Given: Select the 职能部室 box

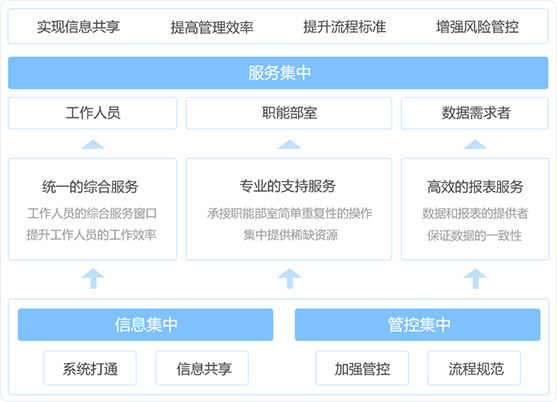Looking at the screenshot, I should tap(289, 113).
